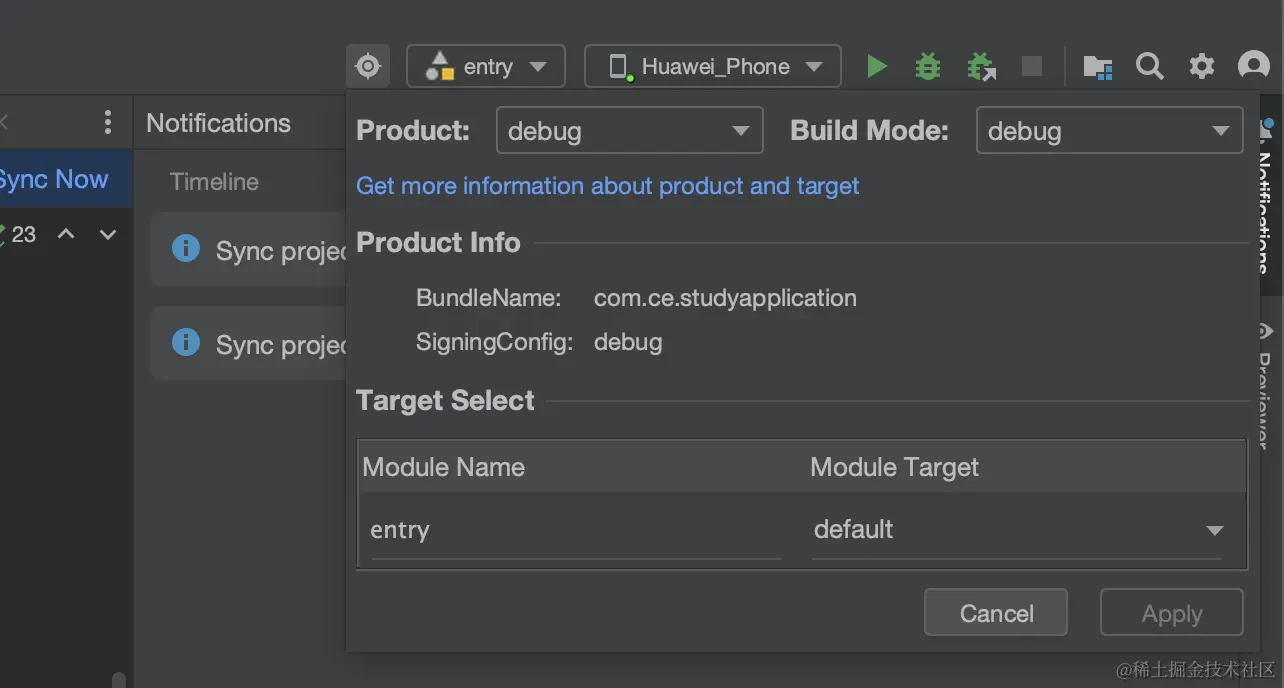Expand the Product debug dropdown
The width and height of the screenshot is (1284, 688).
629,131
